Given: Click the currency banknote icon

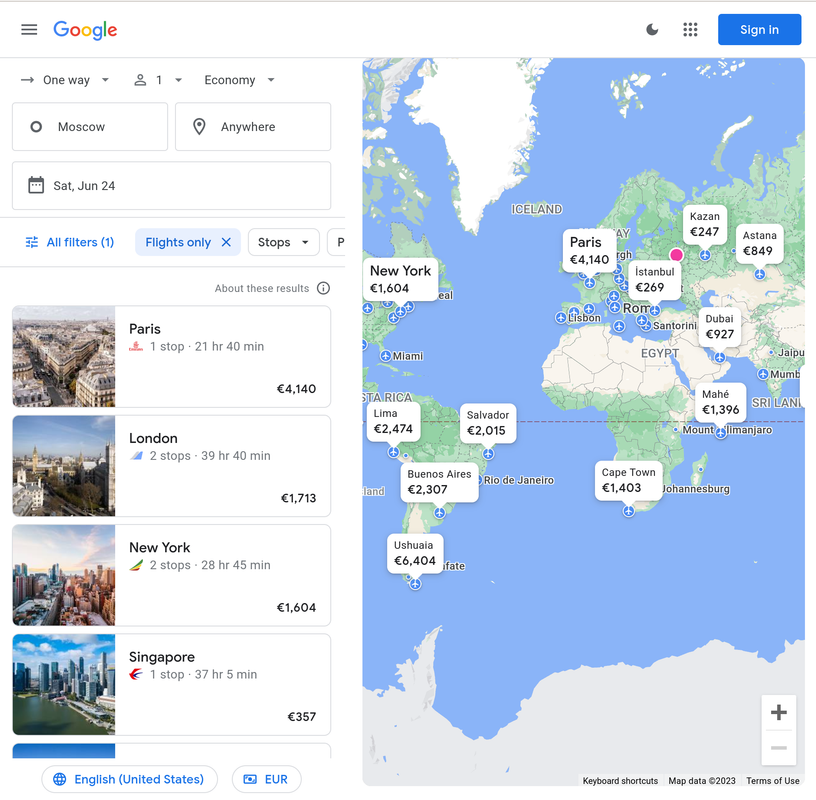Looking at the screenshot, I should (x=250, y=779).
